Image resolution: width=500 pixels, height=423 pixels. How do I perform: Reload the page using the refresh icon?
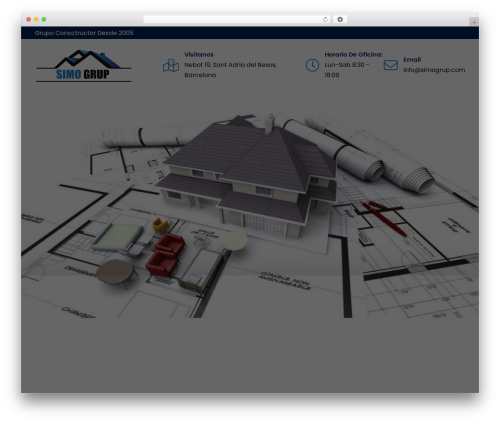325,20
